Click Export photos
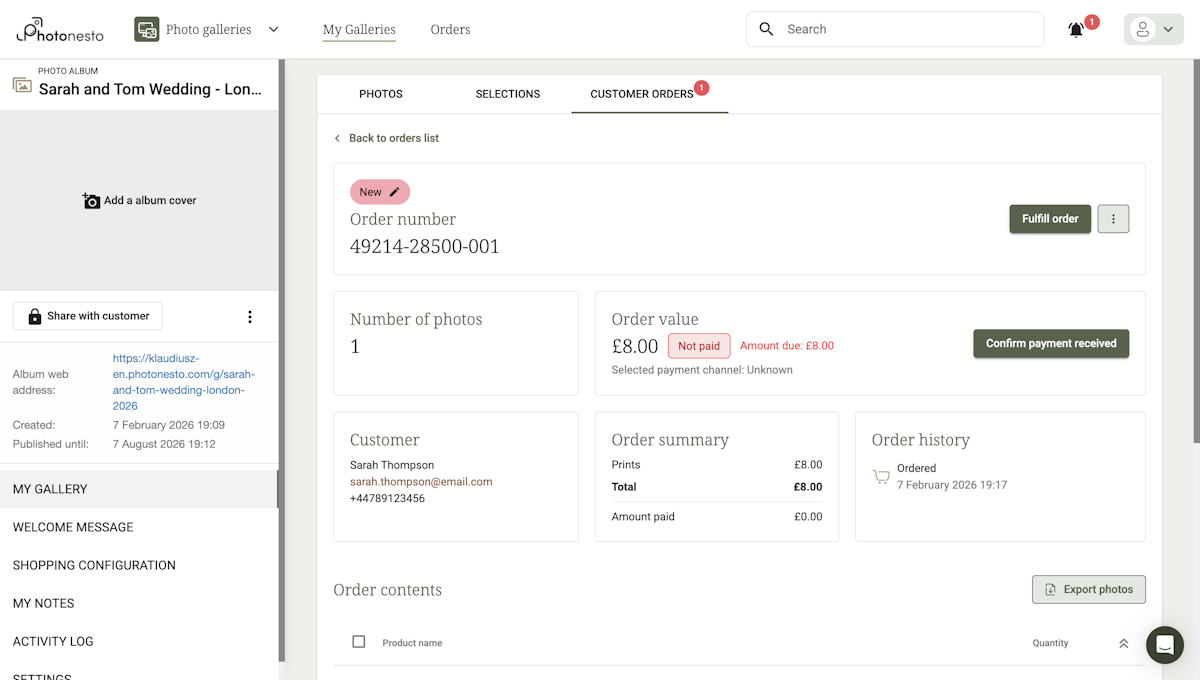 (1088, 589)
